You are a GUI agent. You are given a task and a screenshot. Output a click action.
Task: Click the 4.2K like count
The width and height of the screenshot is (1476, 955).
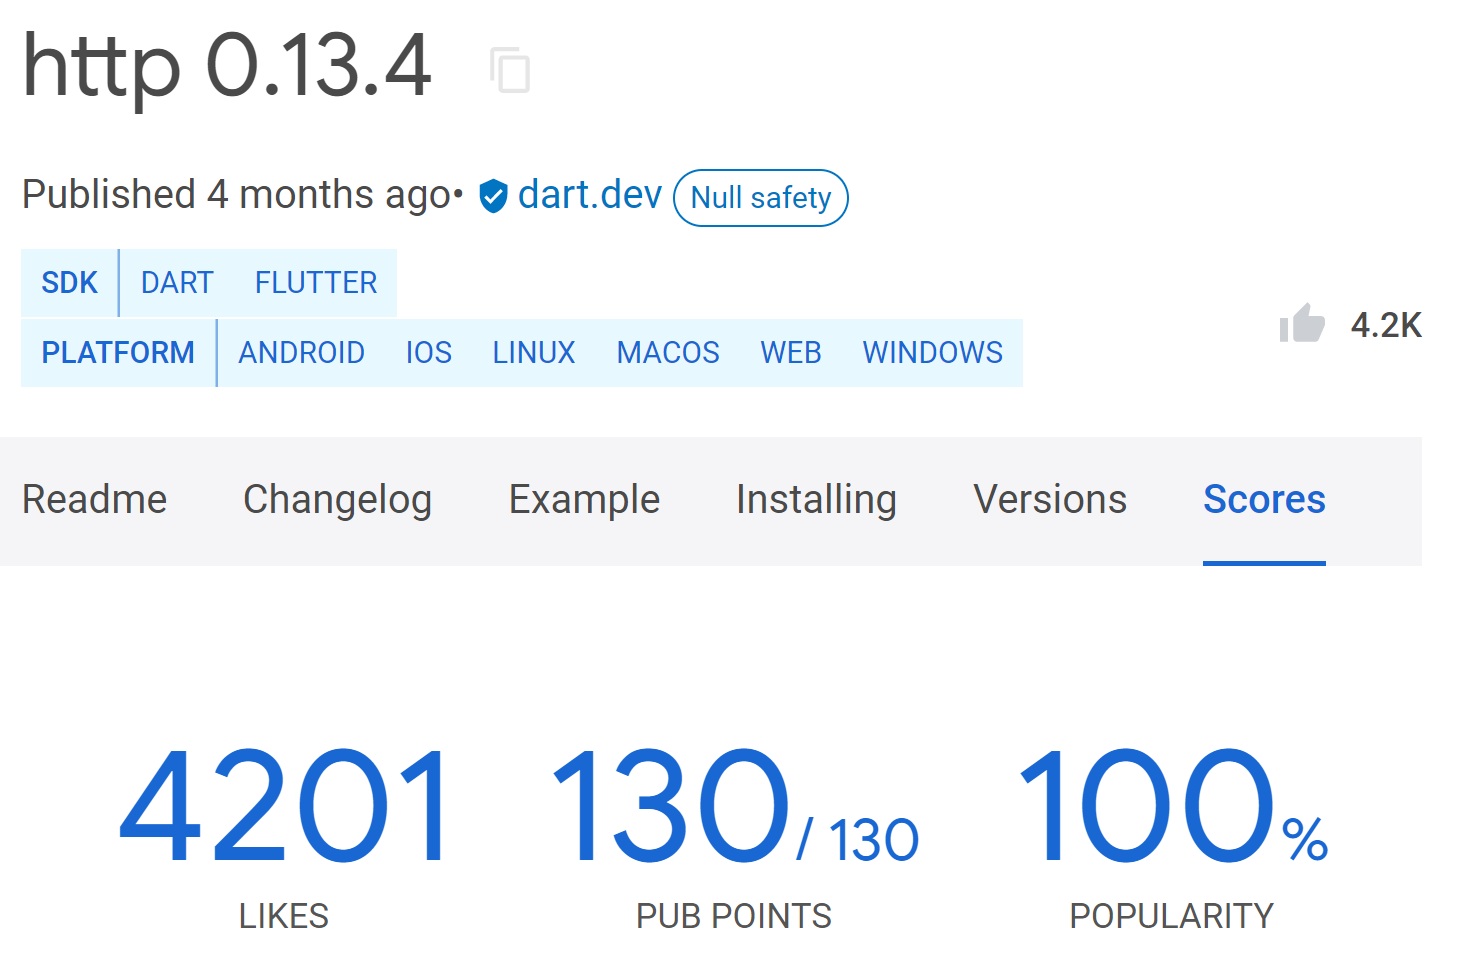point(1386,325)
